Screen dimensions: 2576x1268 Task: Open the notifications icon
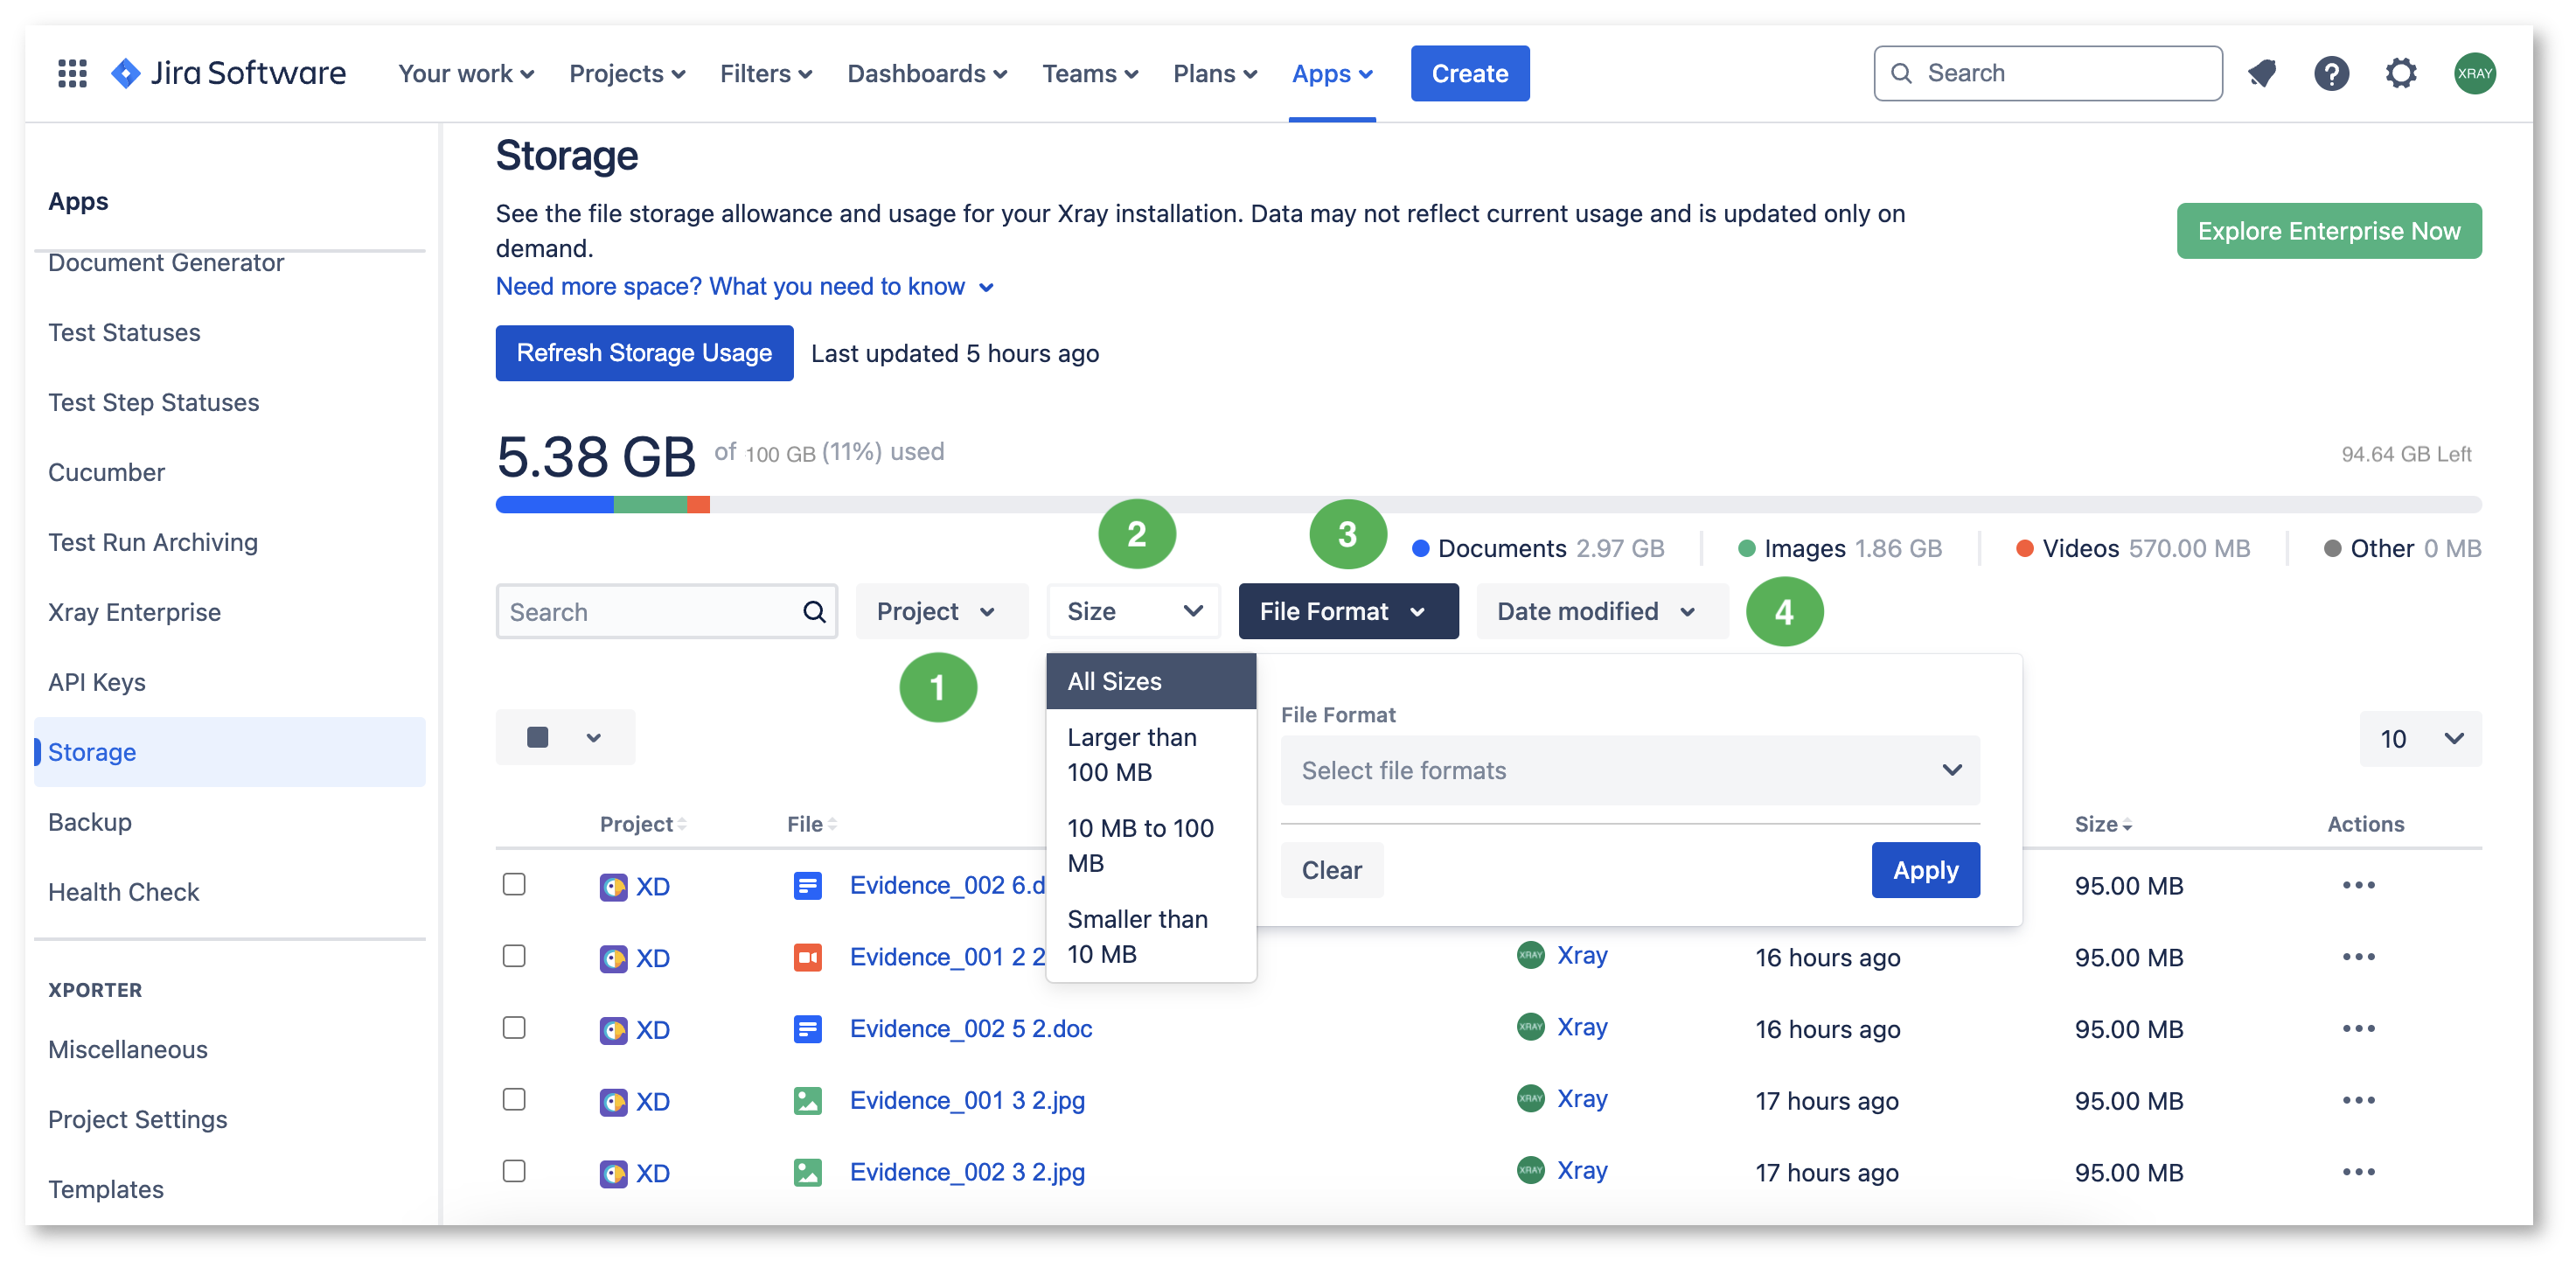pos(2262,73)
